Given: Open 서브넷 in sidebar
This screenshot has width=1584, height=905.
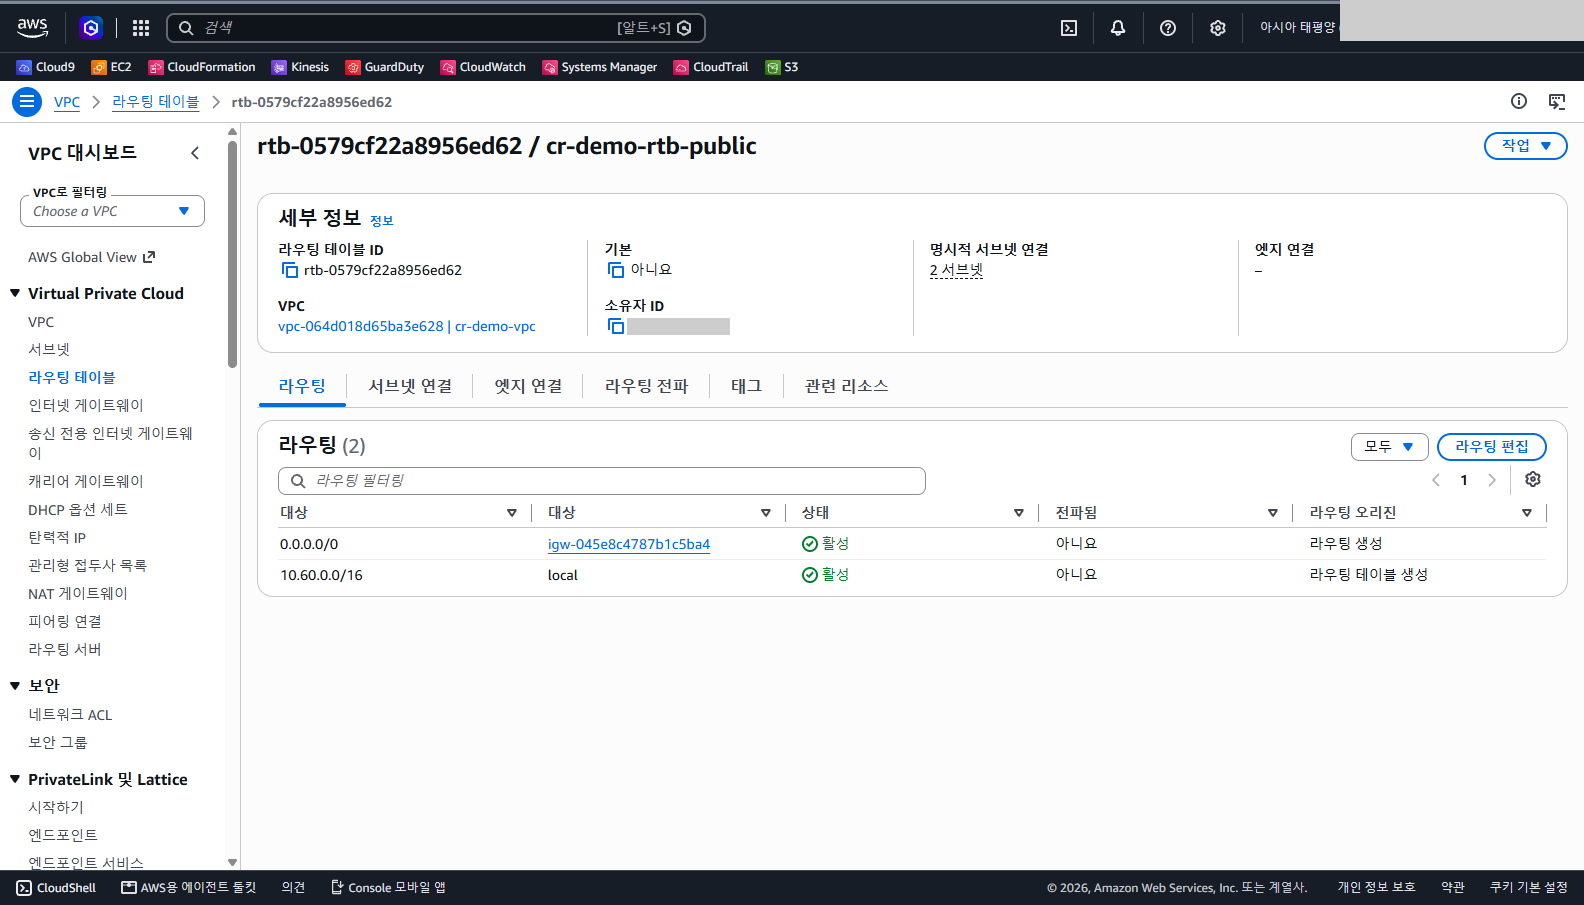Looking at the screenshot, I should (x=49, y=349).
